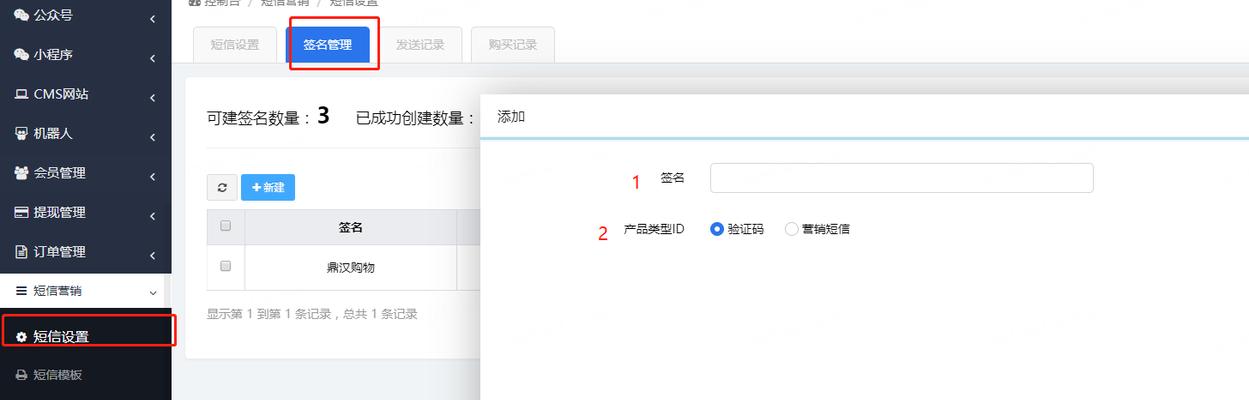Click the users icon beside 会员管理
The width and height of the screenshot is (1249, 400).
21,172
